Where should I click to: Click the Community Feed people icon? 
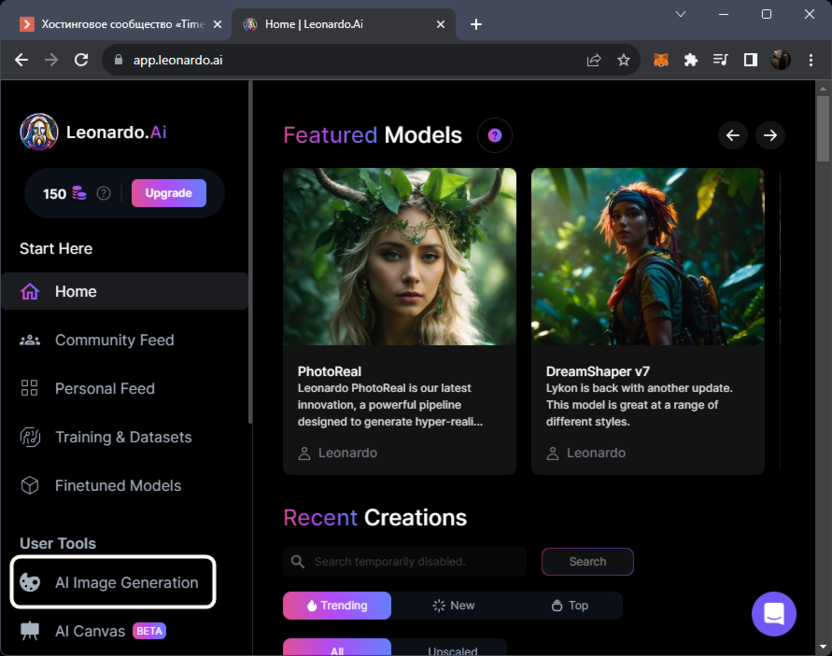(x=30, y=340)
